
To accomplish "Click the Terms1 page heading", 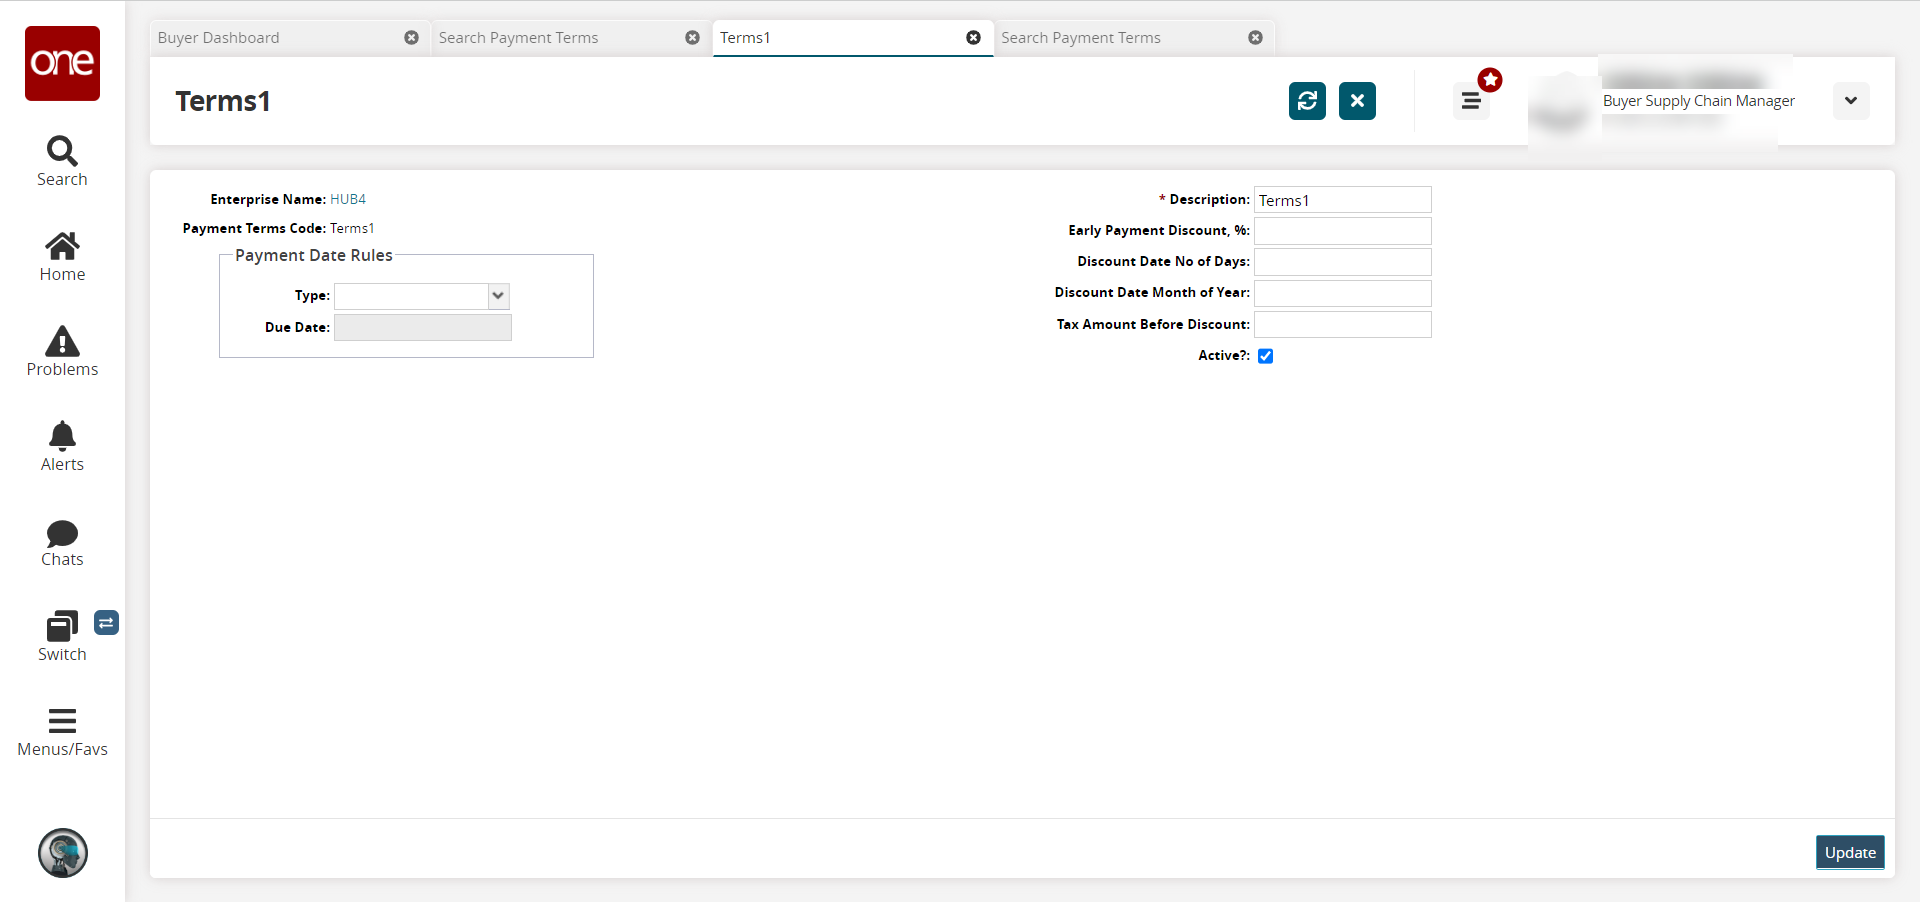I will coord(223,101).
